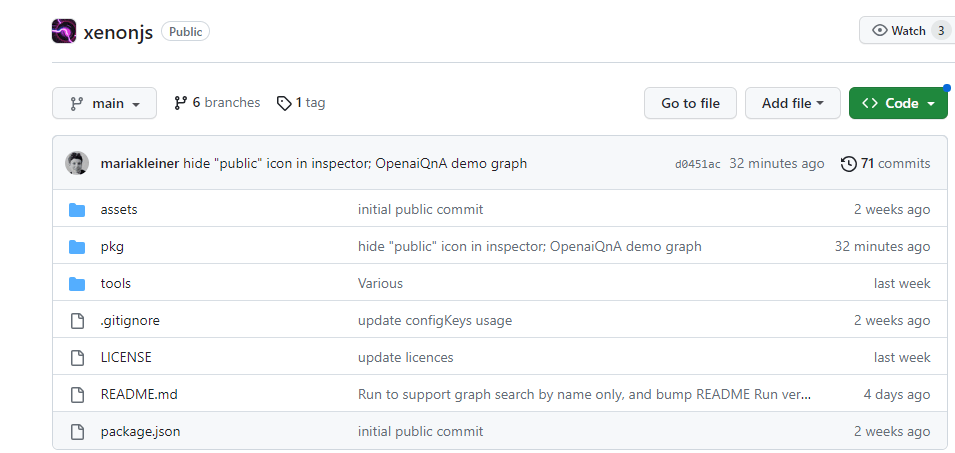955x453 pixels.
Task: Click the tag icon beside 1 tag
Action: (x=284, y=103)
